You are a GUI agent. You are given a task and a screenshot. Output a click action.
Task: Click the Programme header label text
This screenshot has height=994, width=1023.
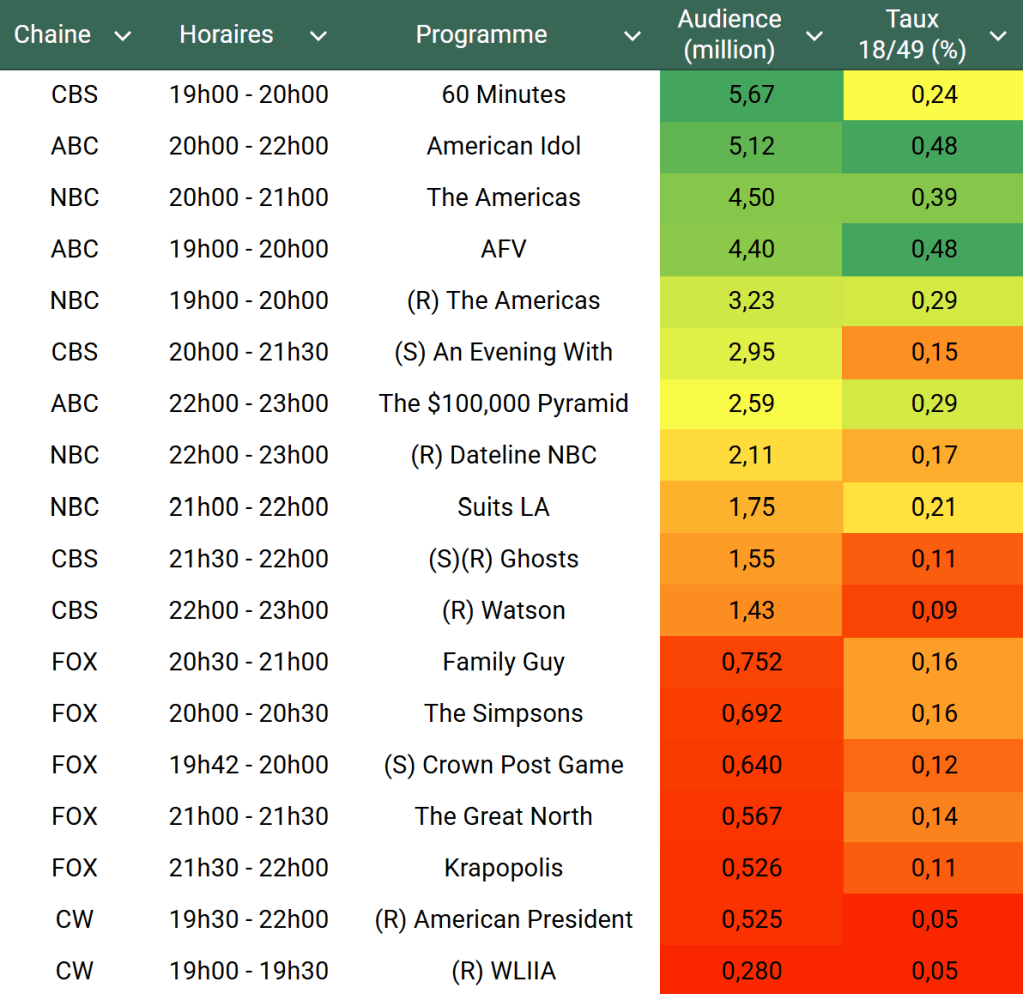[481, 35]
